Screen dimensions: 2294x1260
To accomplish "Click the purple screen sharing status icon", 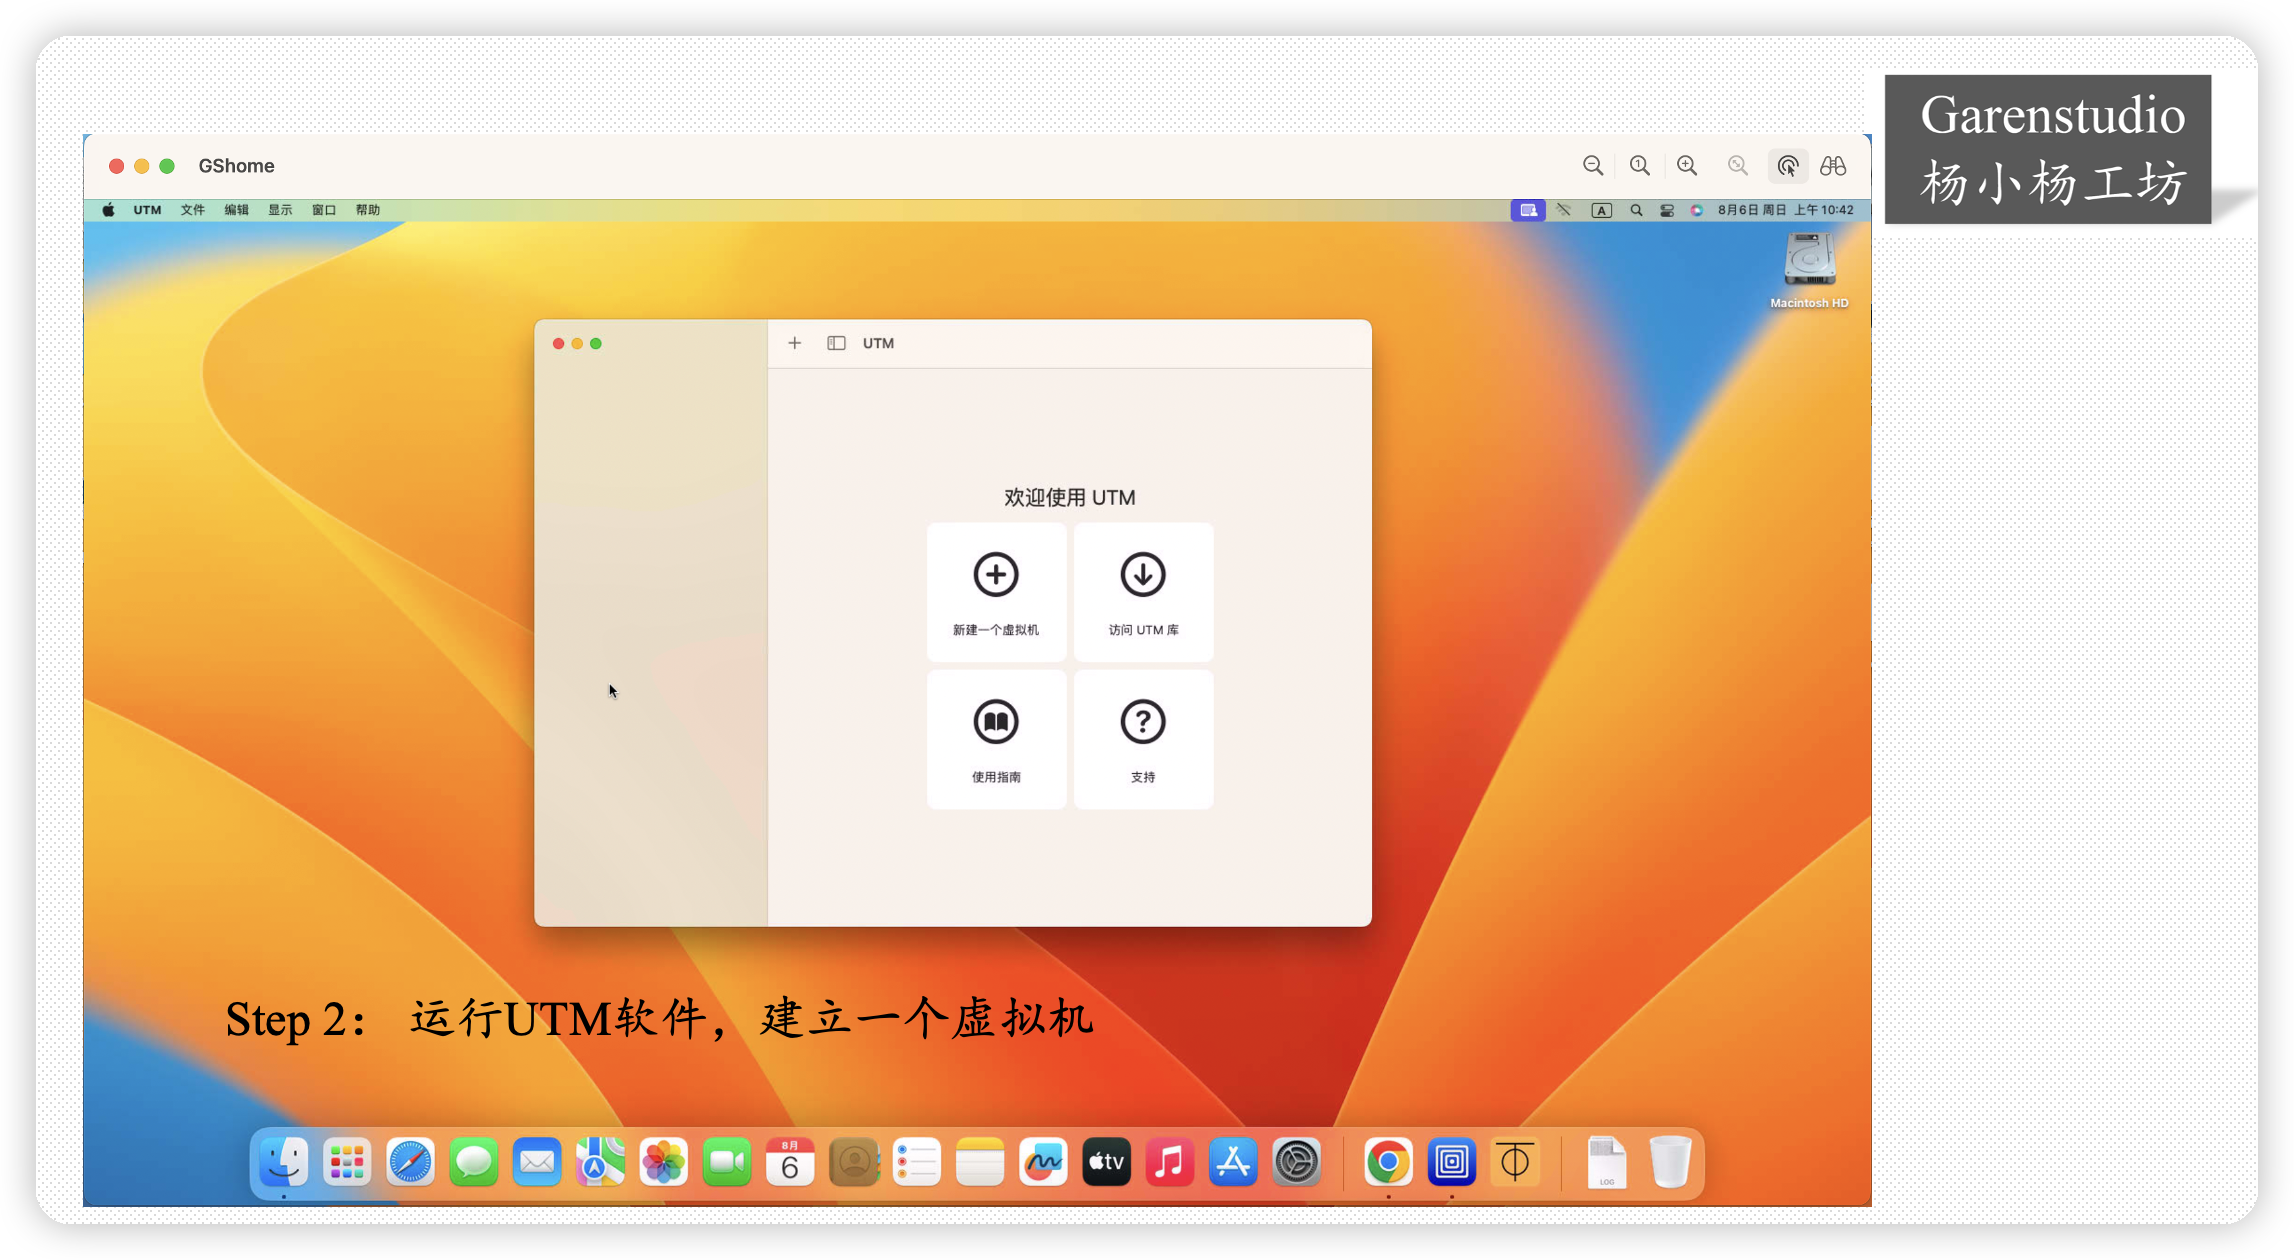I will point(1528,210).
